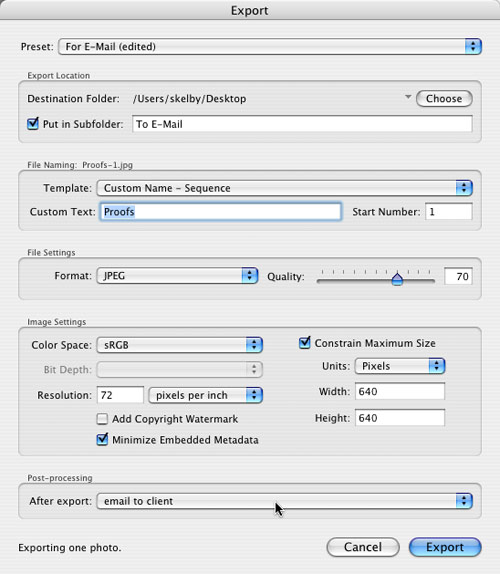Open the After export popup menu

[x=284, y=501]
